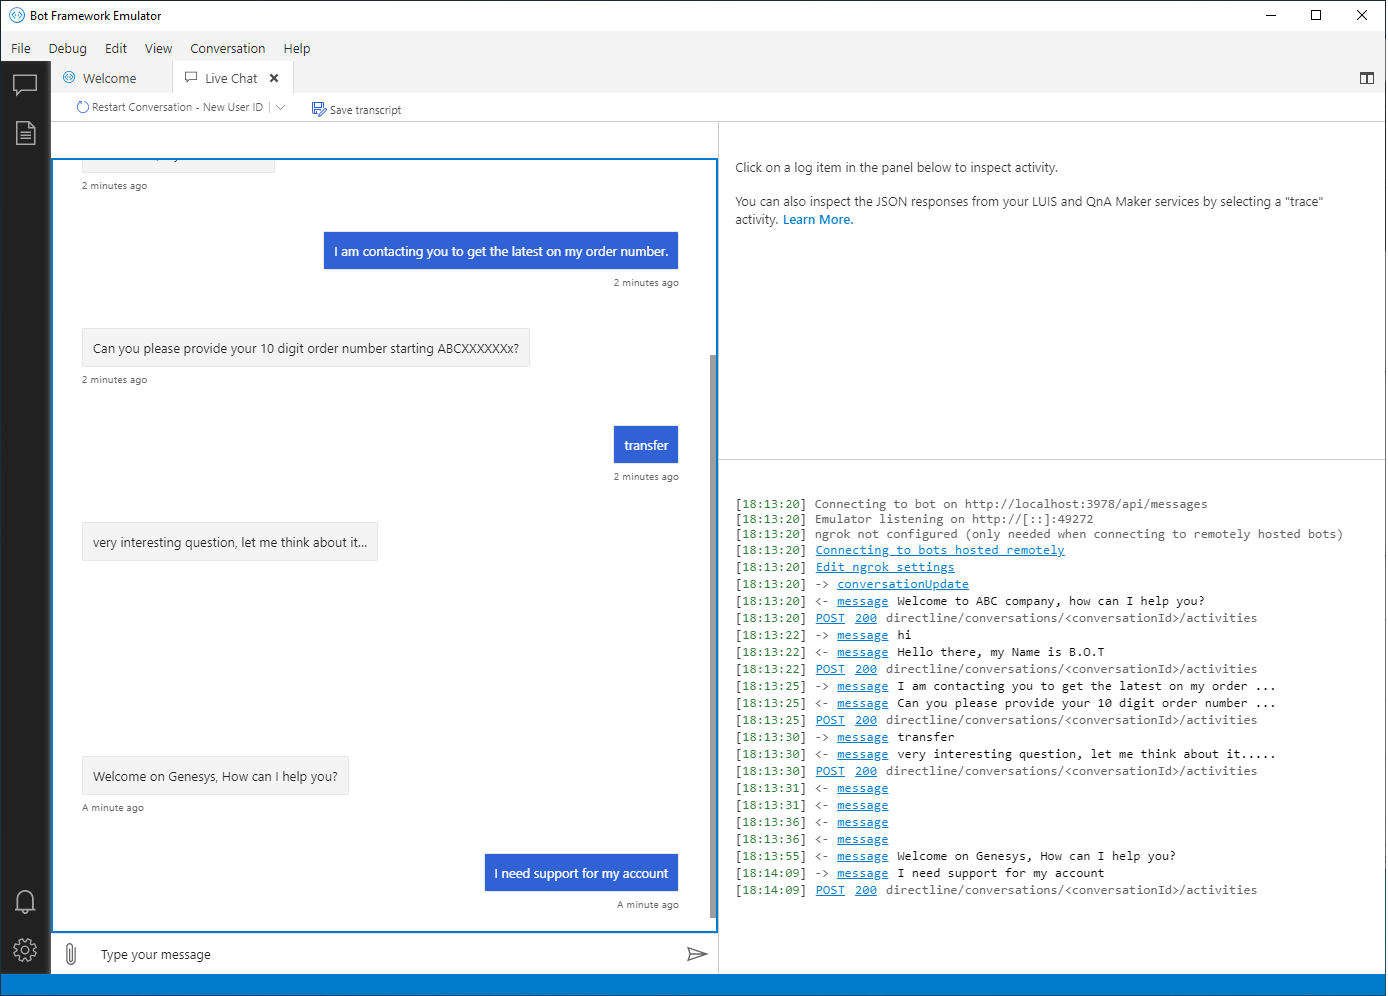Select bubble 'Welcome on Genesys, How can I help you?'
This screenshot has height=996, width=1388.
click(215, 776)
